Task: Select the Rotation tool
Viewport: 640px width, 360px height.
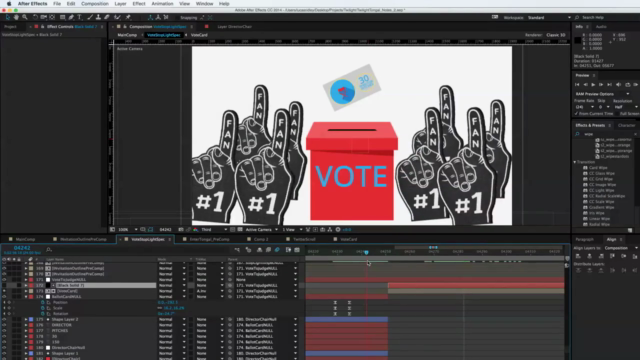Action: [x=35, y=17]
